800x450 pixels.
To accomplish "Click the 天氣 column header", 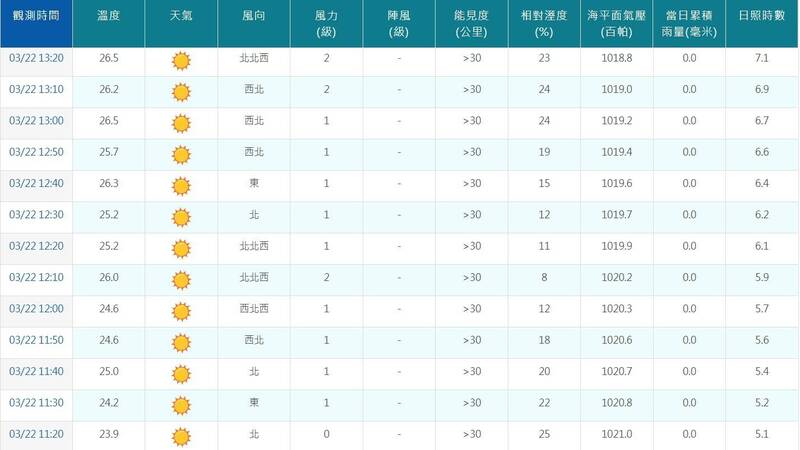I will [x=181, y=23].
